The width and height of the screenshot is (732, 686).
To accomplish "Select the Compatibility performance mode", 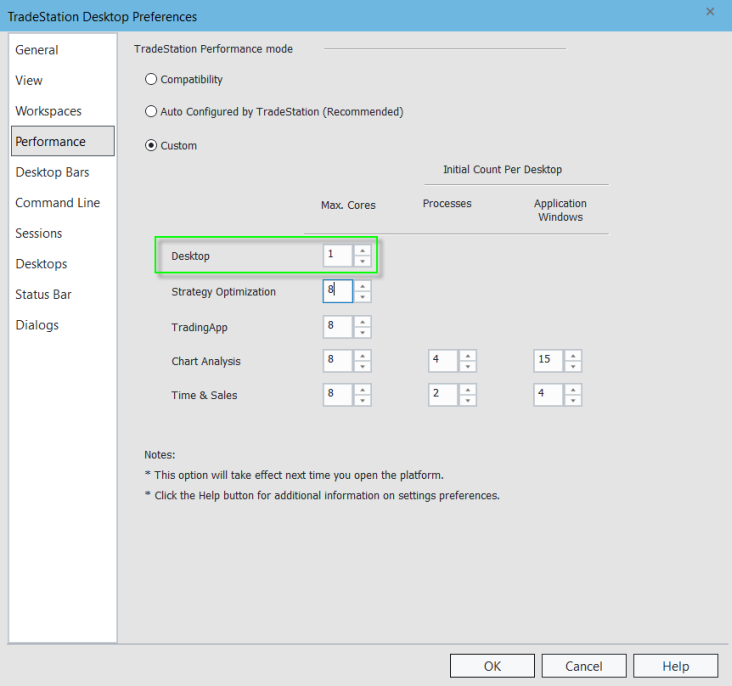I will click(151, 79).
